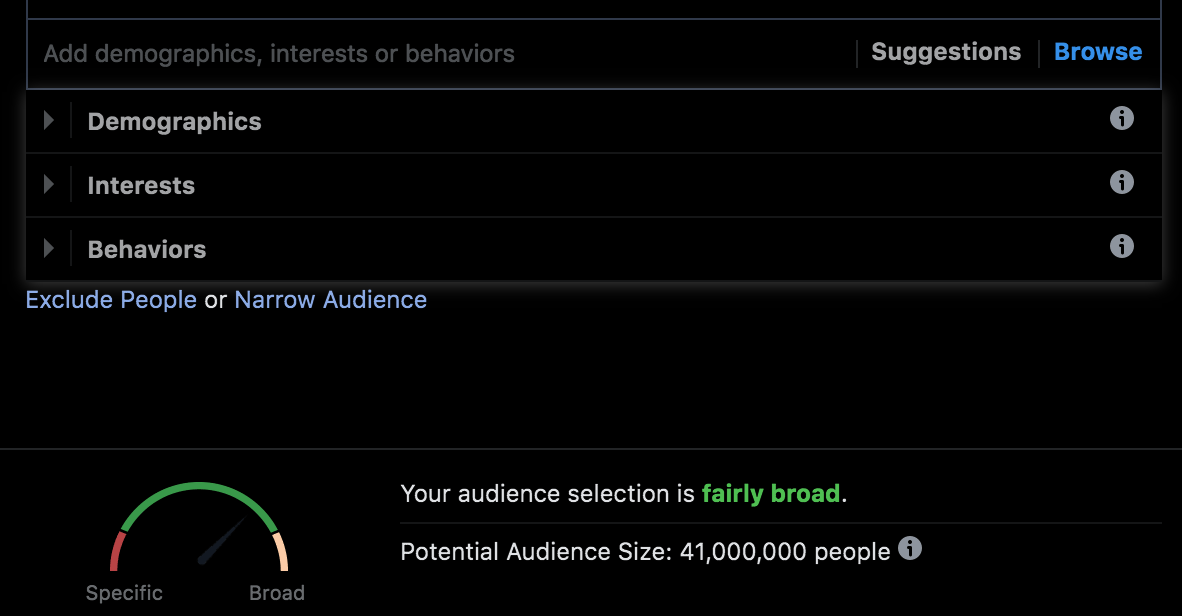Screen dimensions: 1182x616
Task: Open info icon for Demographics row
Action: 1122,119
